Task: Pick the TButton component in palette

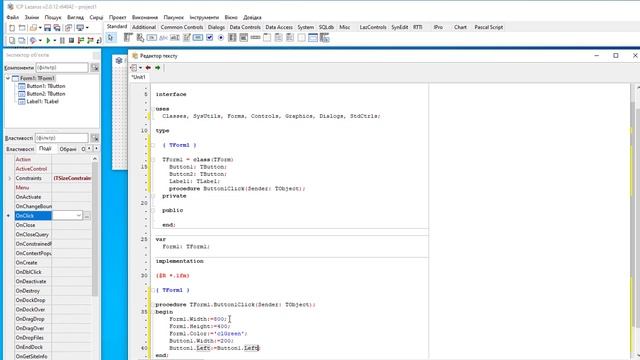Action: (151, 38)
